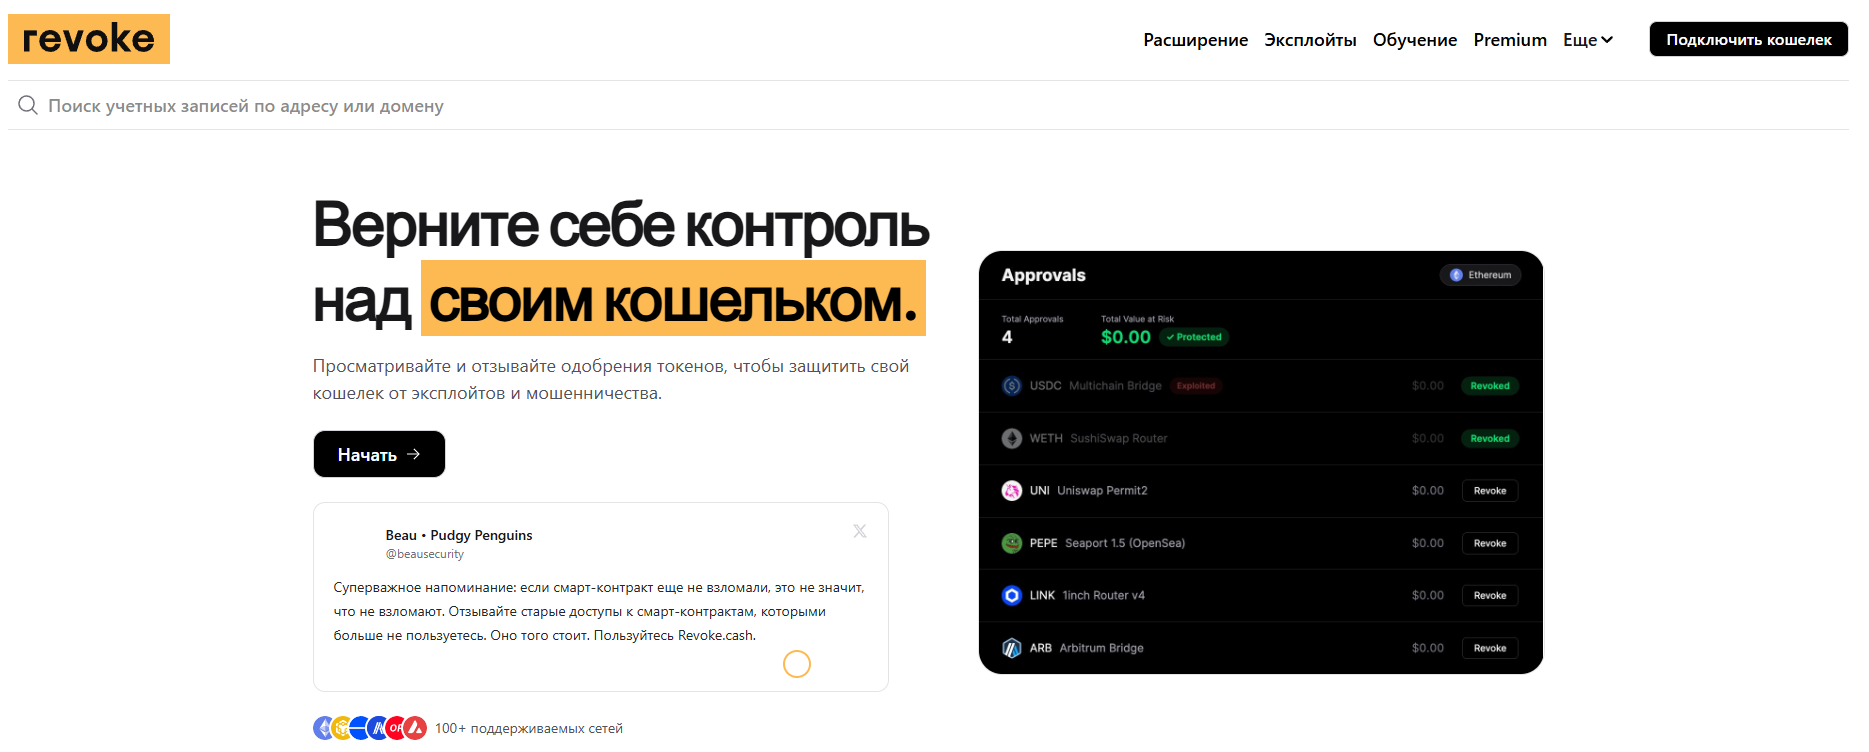This screenshot has width=1869, height=752.
Task: Click the 'Arbitrum Bridge' spender text
Action: 1101,648
